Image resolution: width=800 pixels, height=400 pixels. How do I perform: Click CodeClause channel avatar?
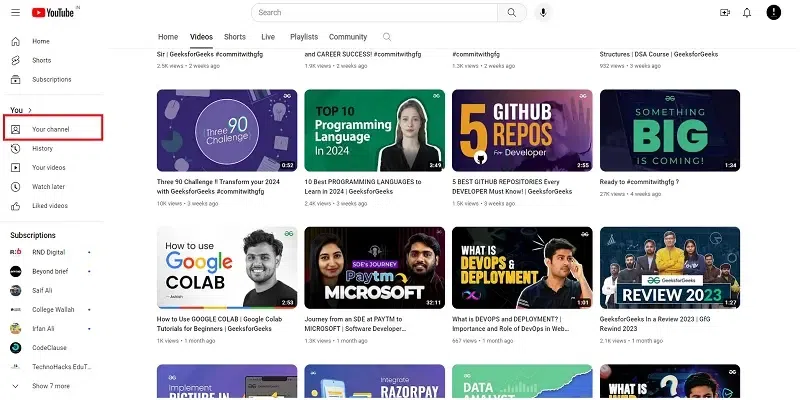click(x=16, y=348)
